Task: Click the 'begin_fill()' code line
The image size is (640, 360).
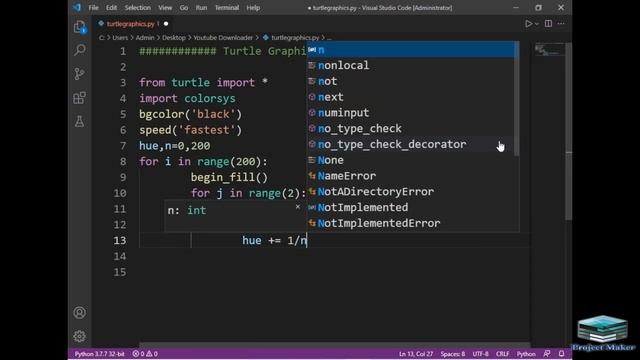Action: click(x=229, y=178)
